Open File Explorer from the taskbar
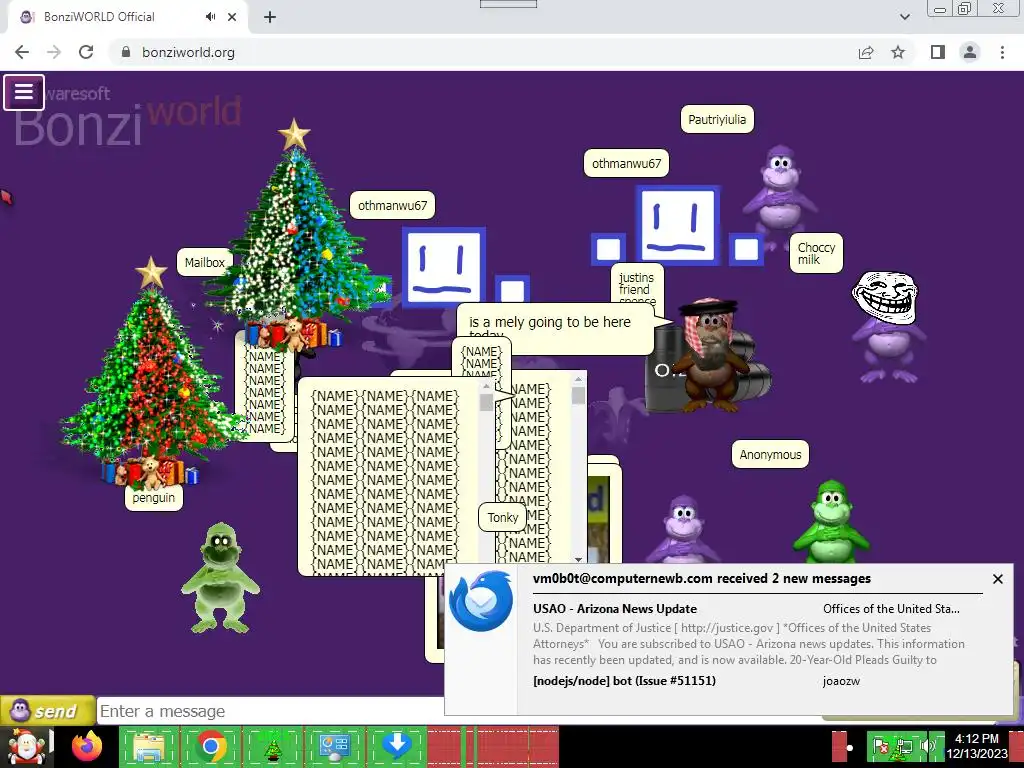Screen dimensions: 1024x768 (x=149, y=746)
